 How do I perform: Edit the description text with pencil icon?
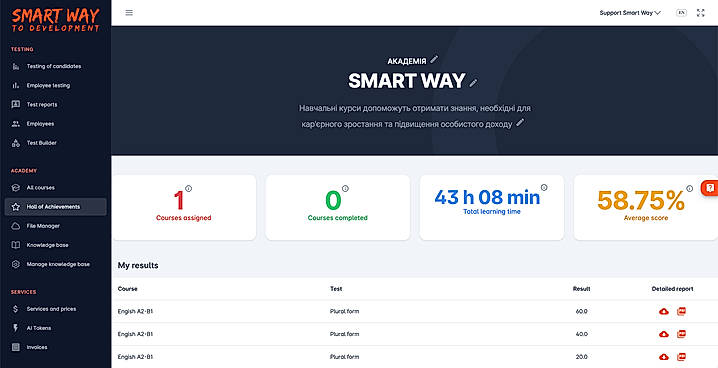pyautogui.click(x=520, y=123)
